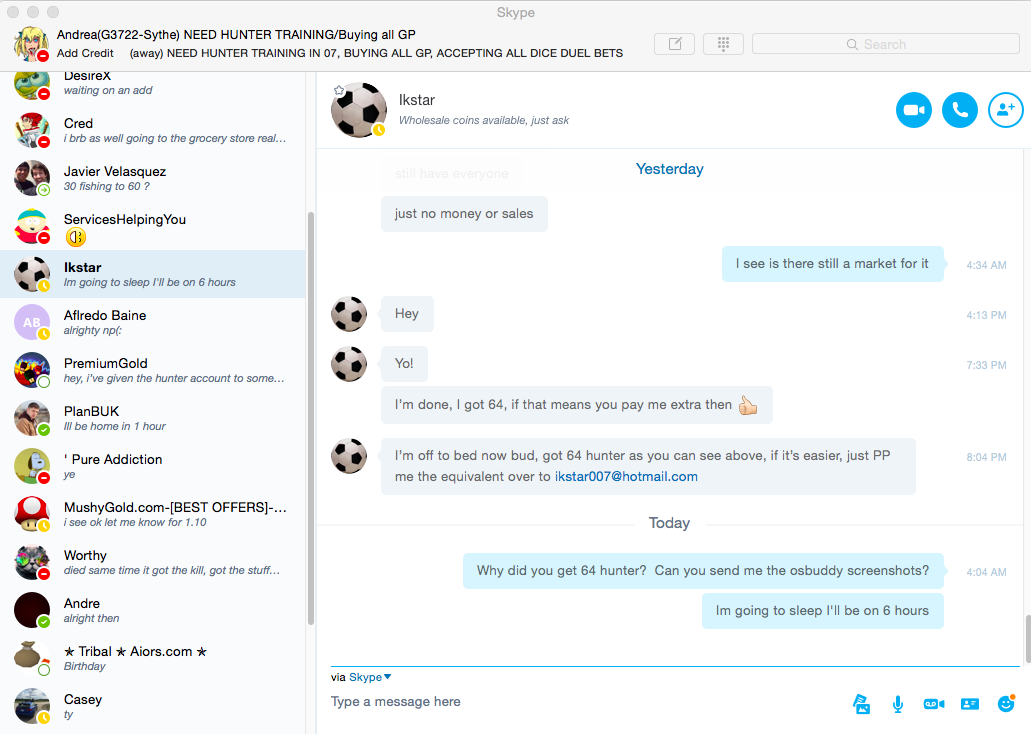The width and height of the screenshot is (1031, 734).
Task: Click the 4:04 AM timestamp
Action: pyautogui.click(x=986, y=572)
